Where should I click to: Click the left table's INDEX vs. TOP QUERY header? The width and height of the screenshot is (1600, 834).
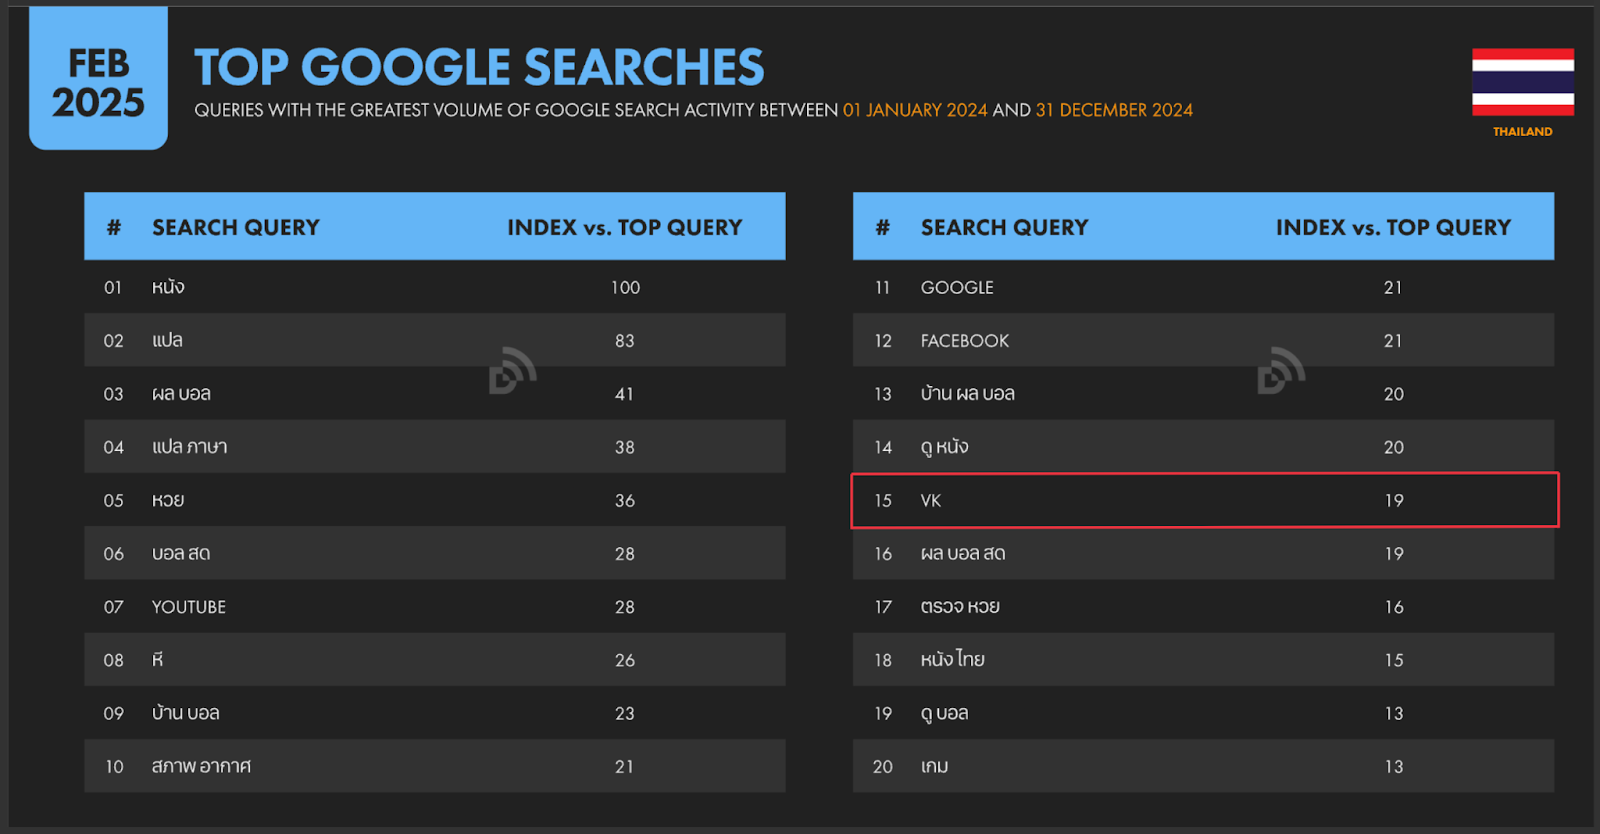click(x=624, y=228)
